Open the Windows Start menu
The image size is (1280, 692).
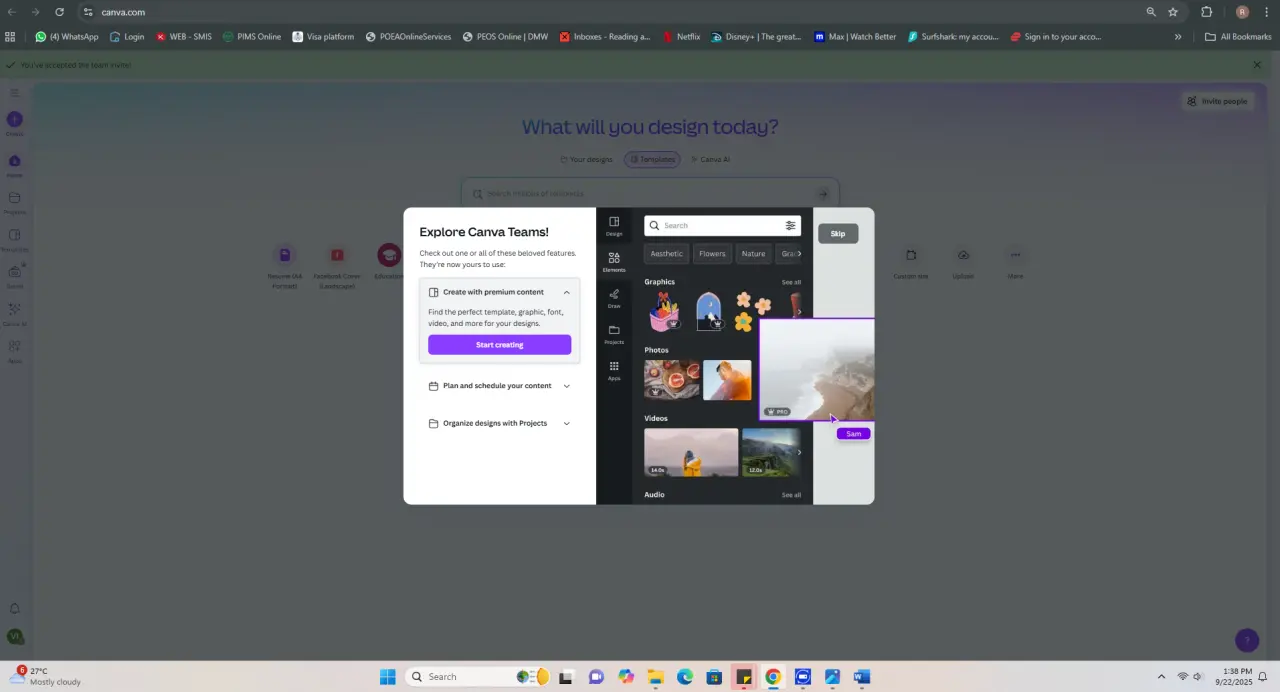pos(387,677)
